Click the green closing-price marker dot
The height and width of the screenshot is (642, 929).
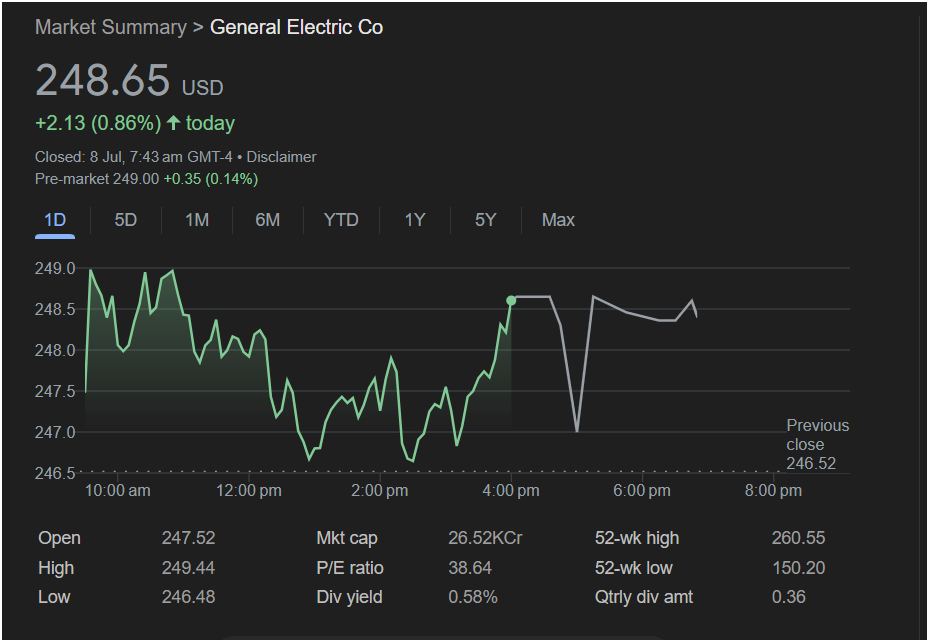(511, 301)
